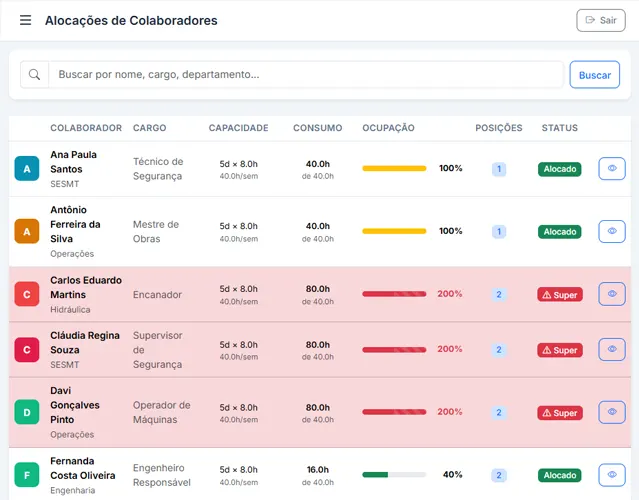Click the positions badge for Davi Gonçalves Pinto
The height and width of the screenshot is (500, 639).
499,412
